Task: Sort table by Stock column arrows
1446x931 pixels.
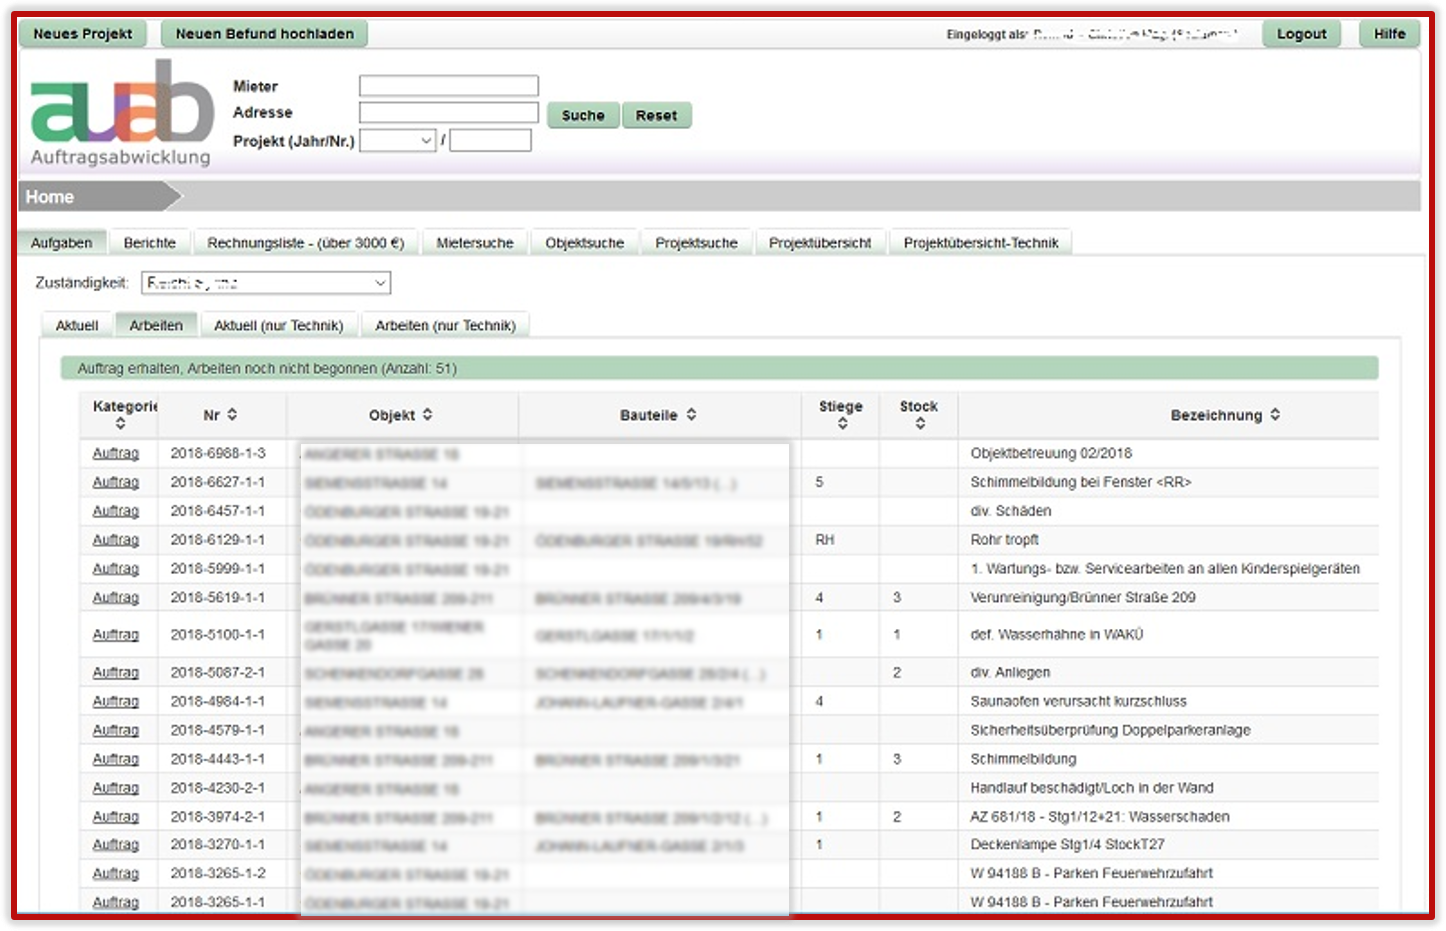Action: click(x=920, y=424)
